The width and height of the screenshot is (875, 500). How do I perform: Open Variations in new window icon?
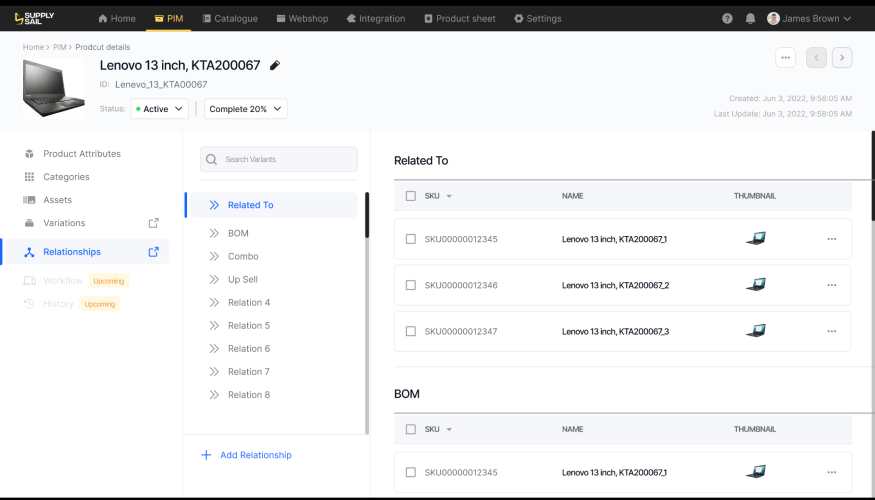(153, 223)
